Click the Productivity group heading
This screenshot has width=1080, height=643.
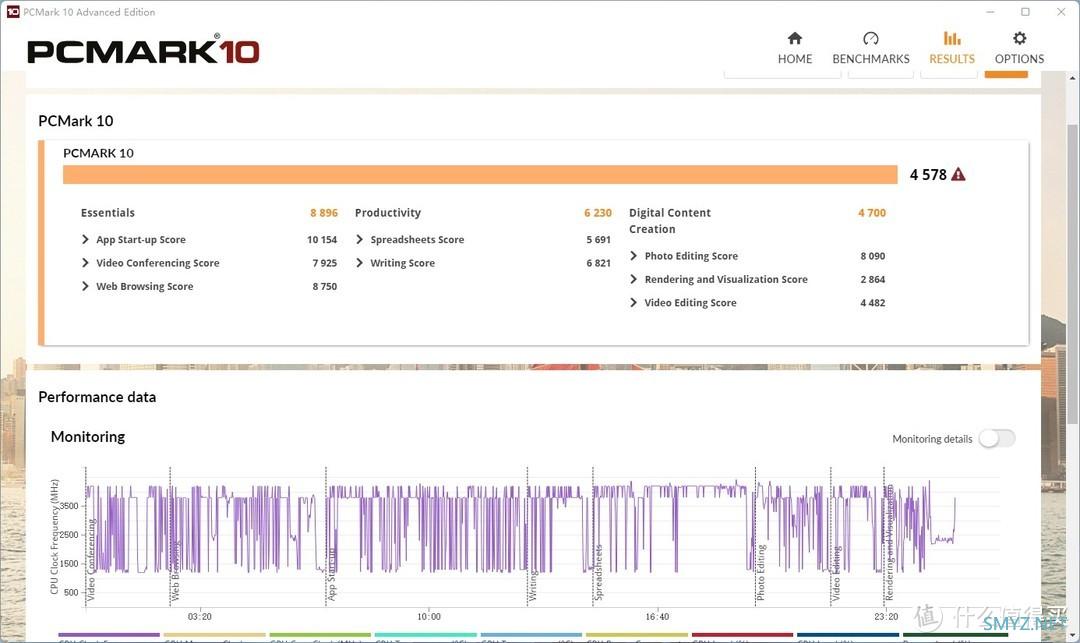(388, 213)
